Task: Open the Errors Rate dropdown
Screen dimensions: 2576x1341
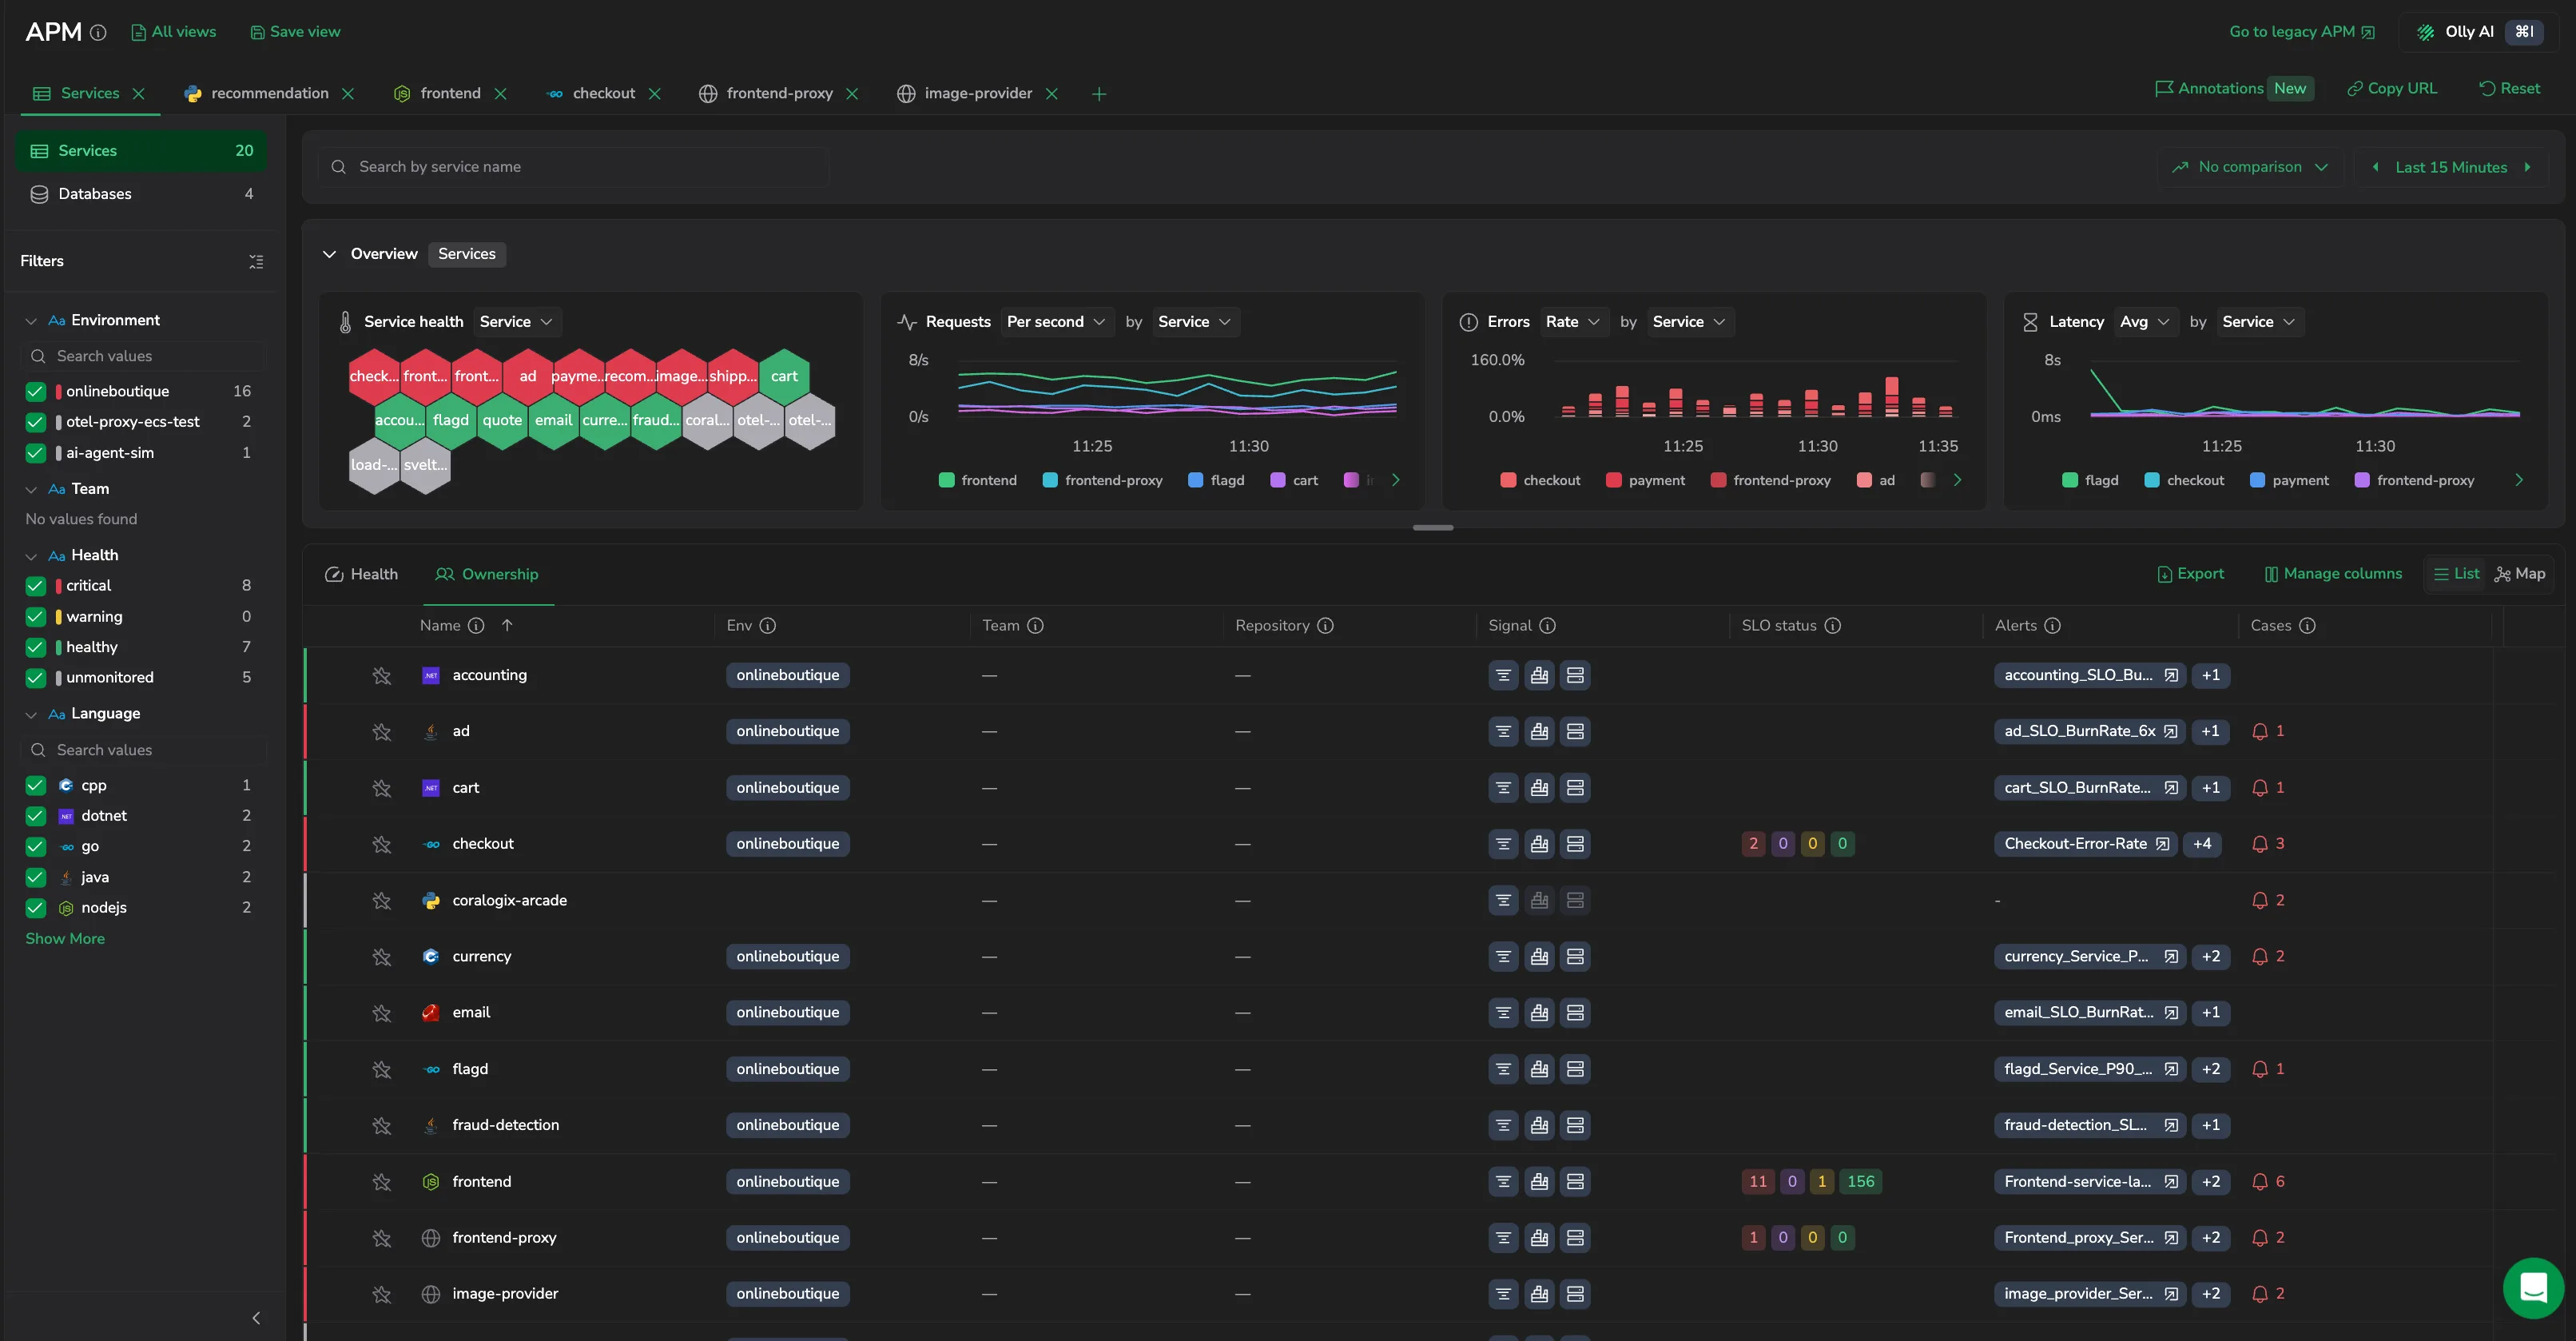Action: [1573, 322]
